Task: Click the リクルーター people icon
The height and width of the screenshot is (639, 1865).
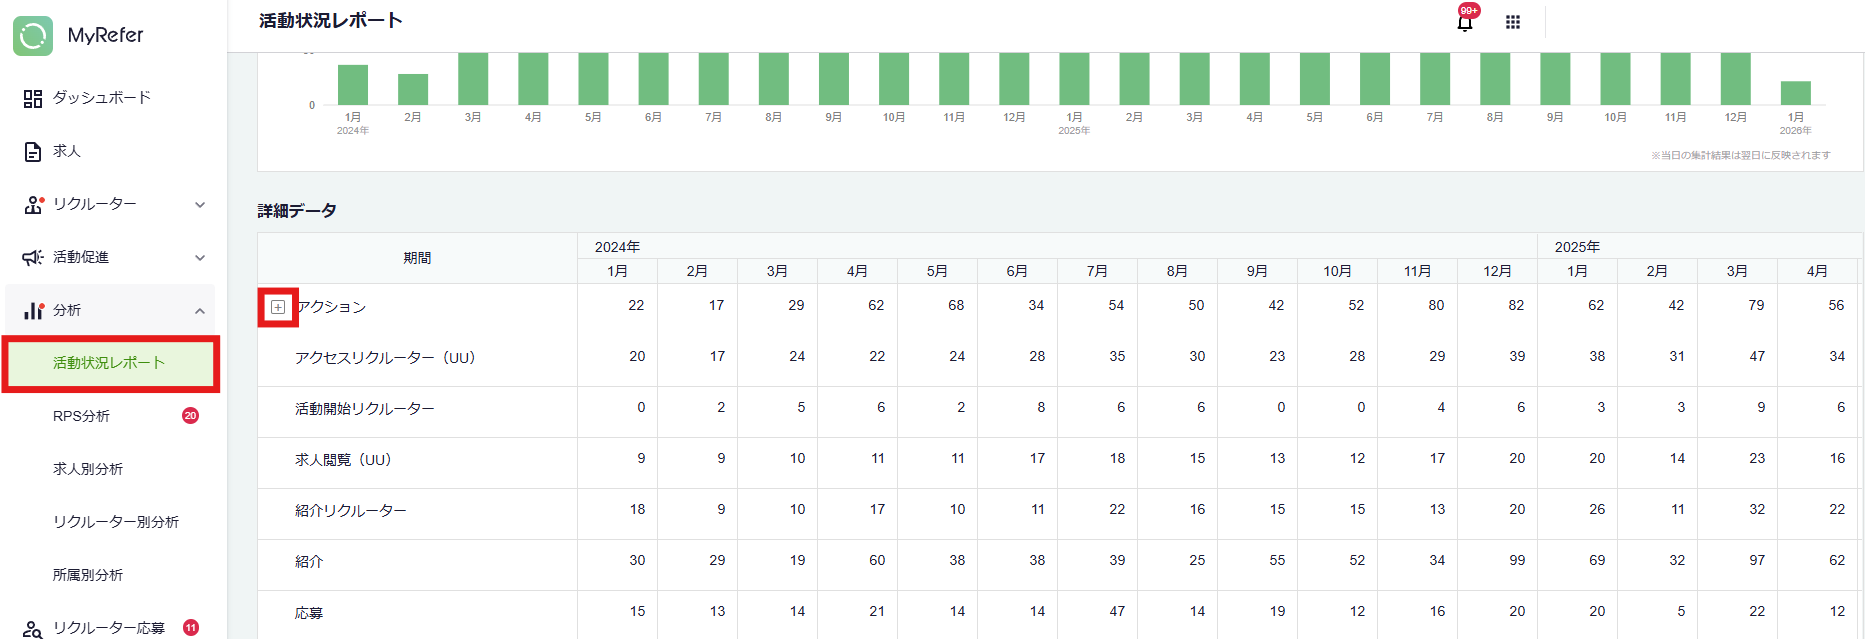Action: click(33, 204)
